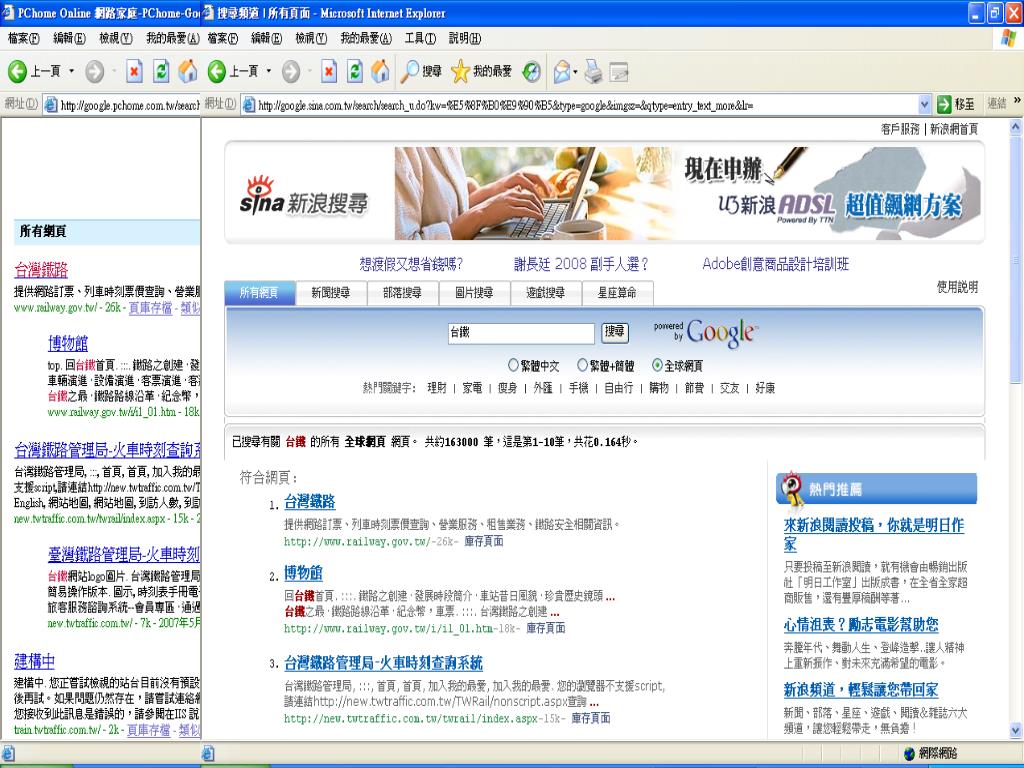Switch to the 部落搜尋 tab
Image resolution: width=1024 pixels, height=768 pixels.
pyautogui.click(x=402, y=293)
